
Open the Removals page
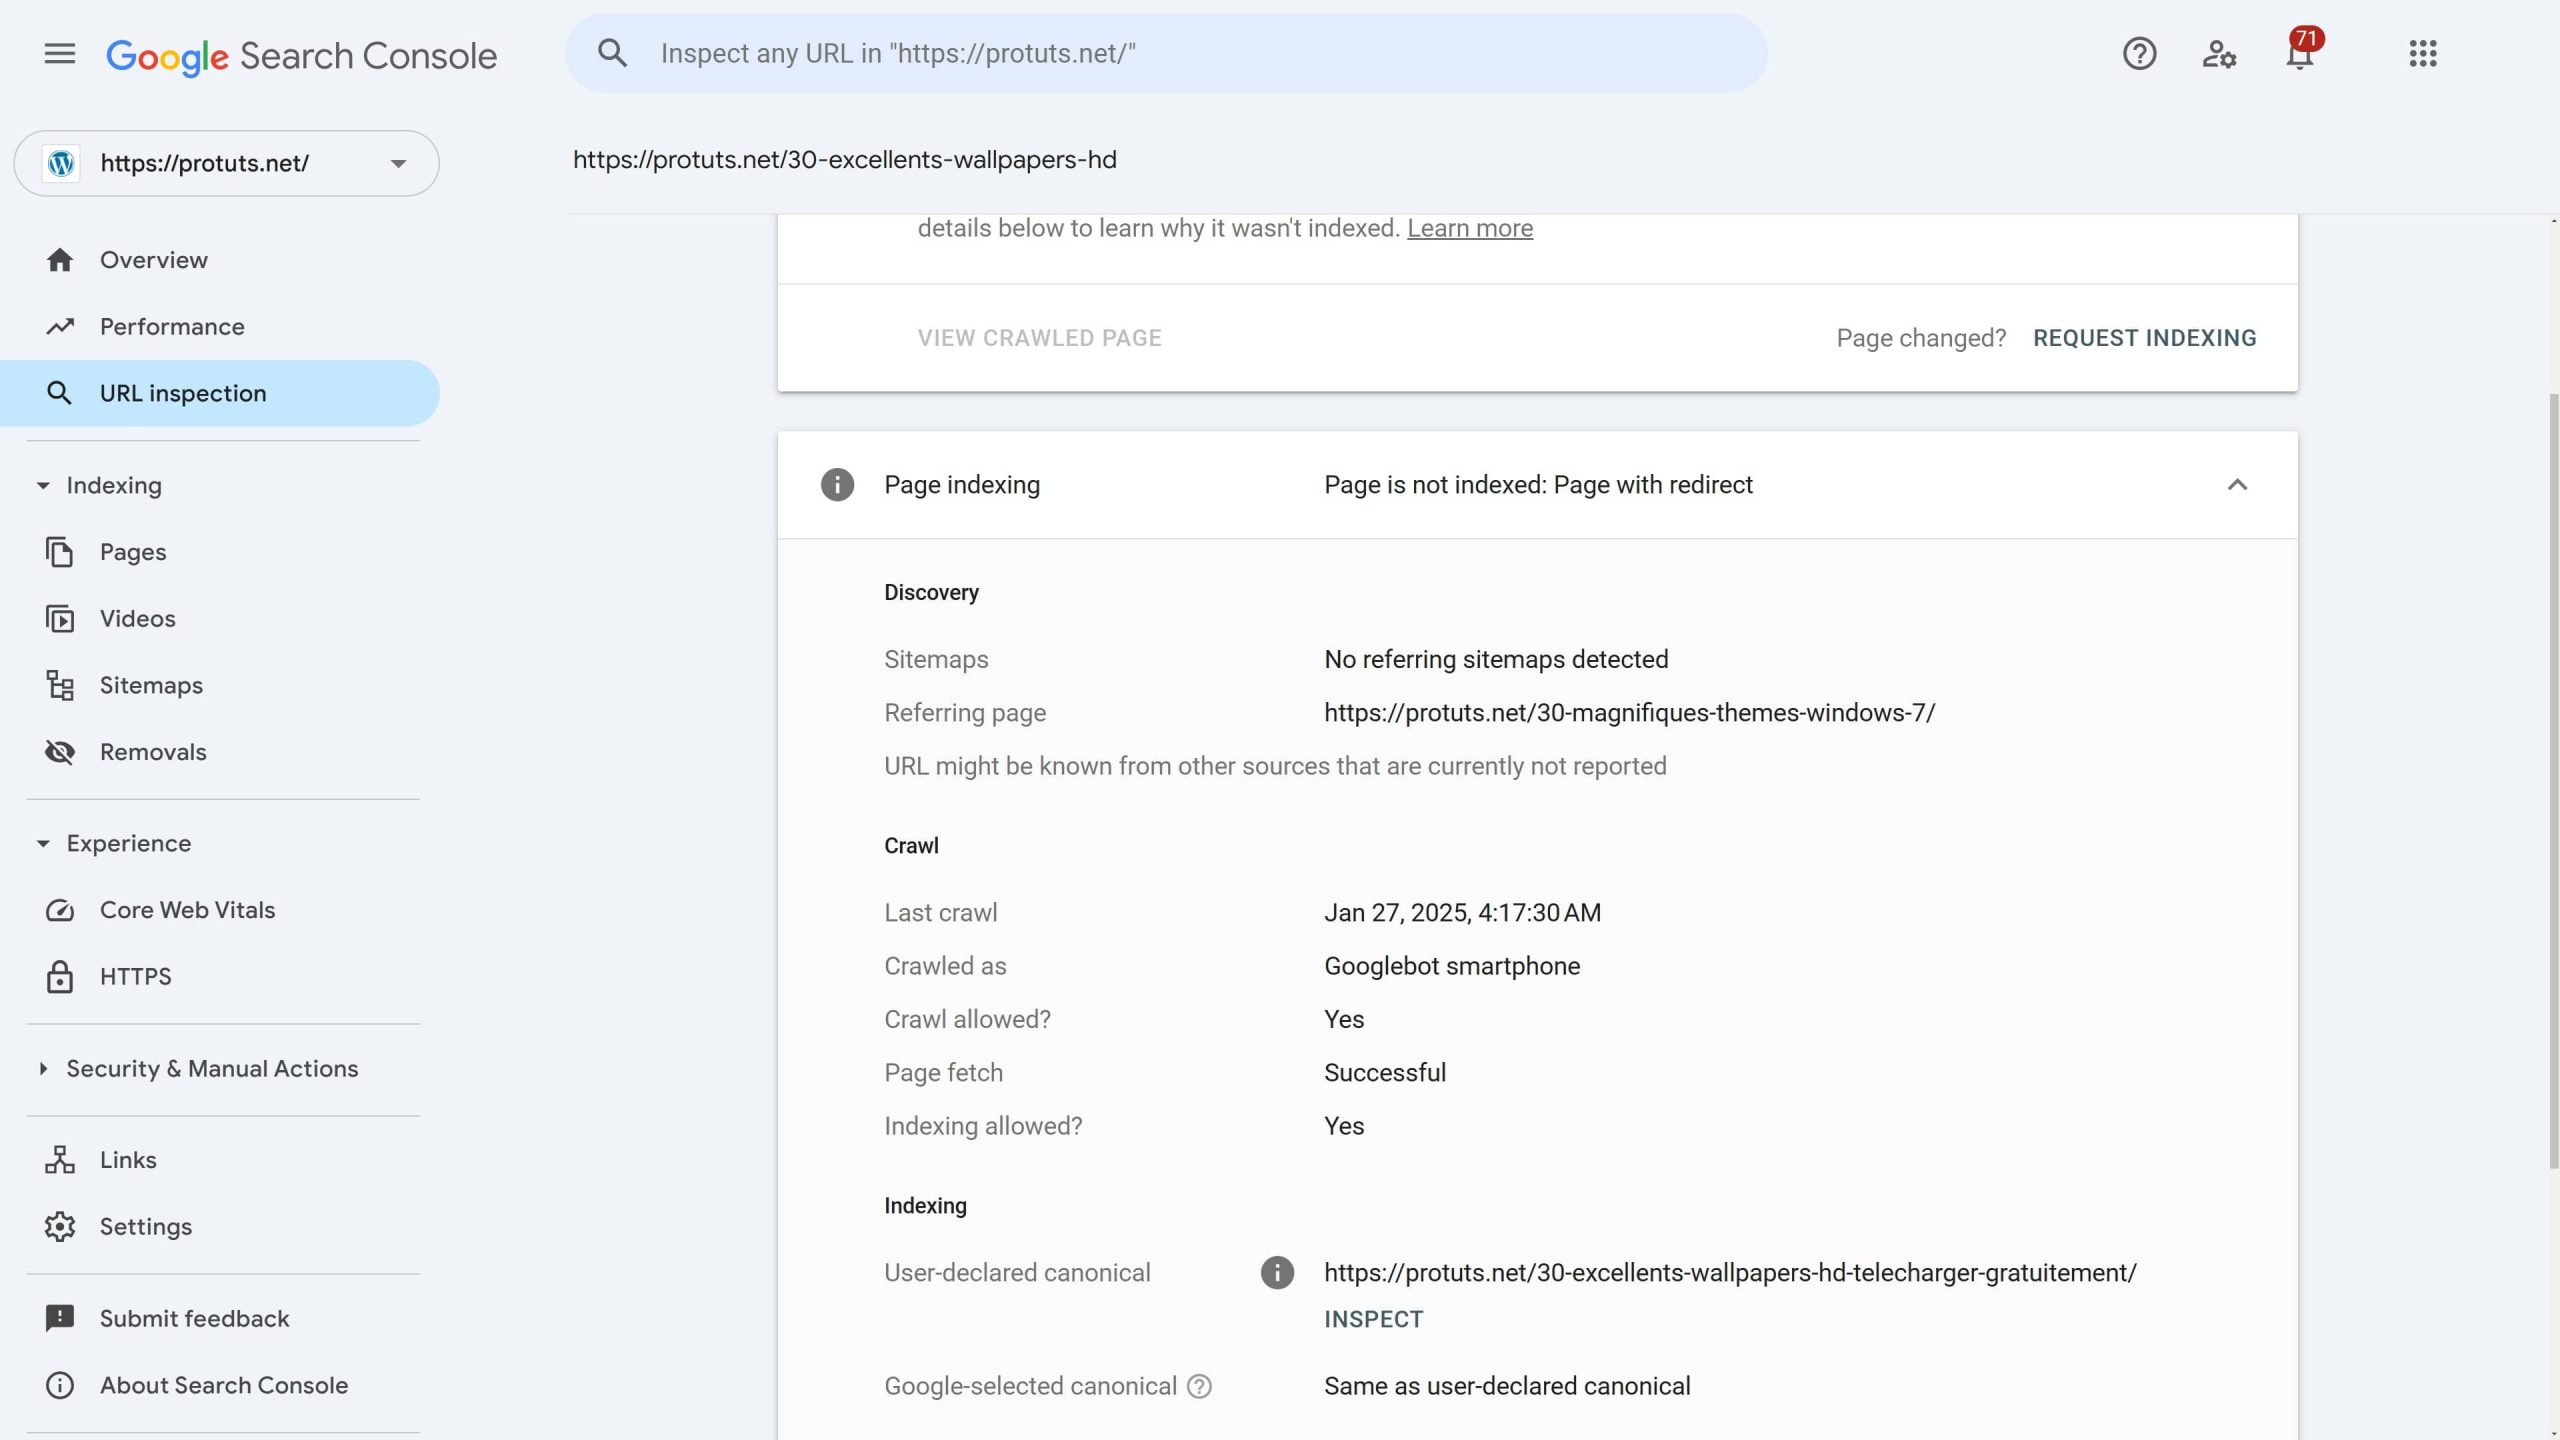click(153, 752)
